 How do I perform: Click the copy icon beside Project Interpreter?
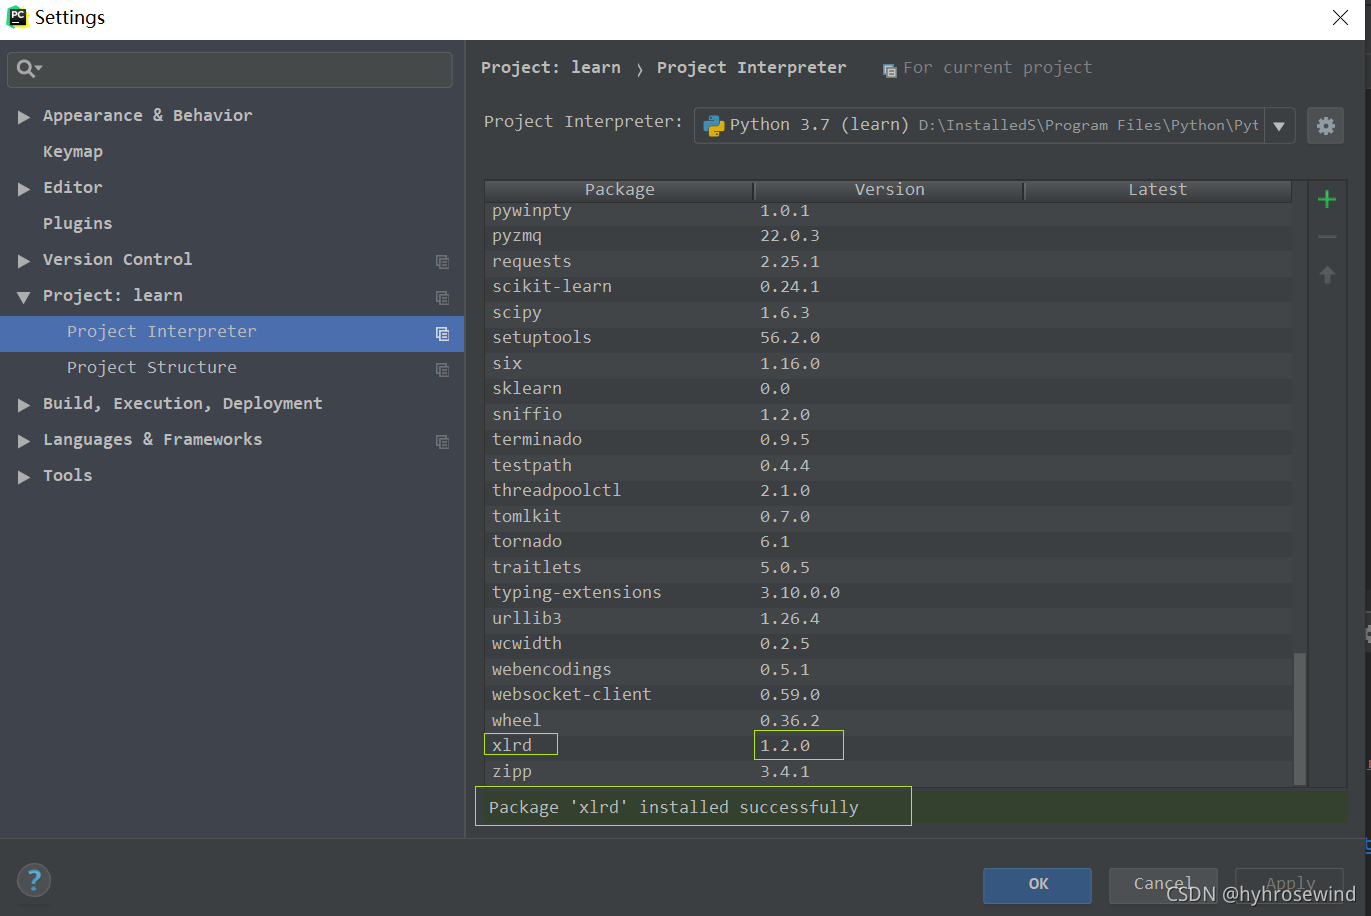coord(442,333)
